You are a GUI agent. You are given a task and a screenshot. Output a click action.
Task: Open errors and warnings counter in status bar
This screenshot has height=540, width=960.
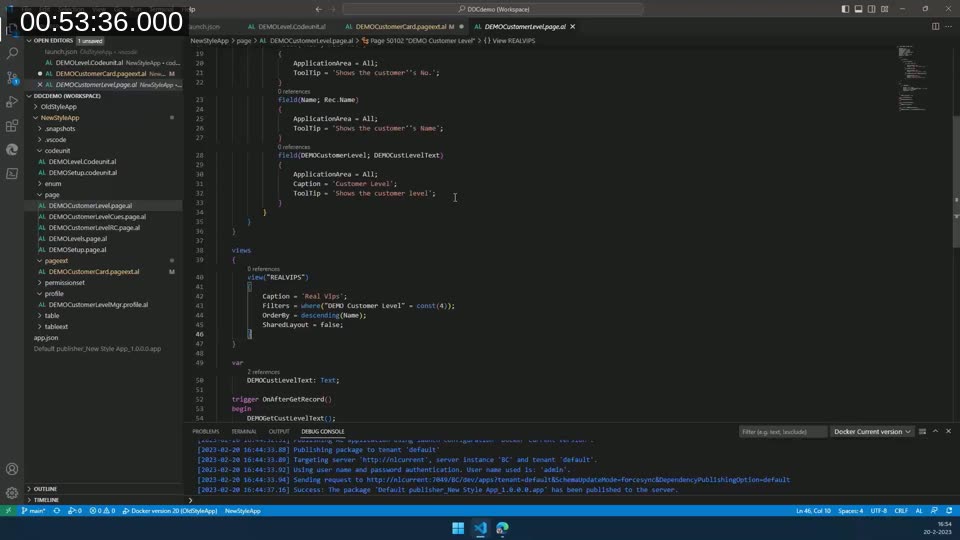coord(102,511)
